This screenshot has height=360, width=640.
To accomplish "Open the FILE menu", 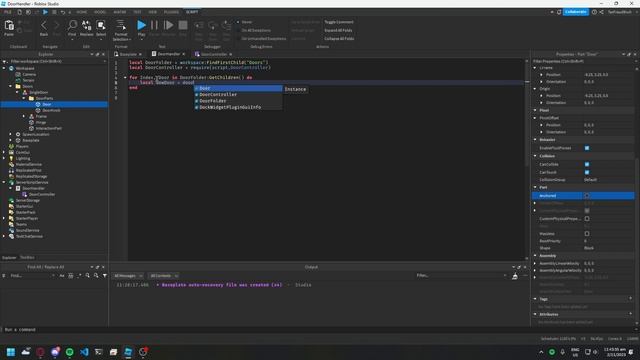I will 8,12.
